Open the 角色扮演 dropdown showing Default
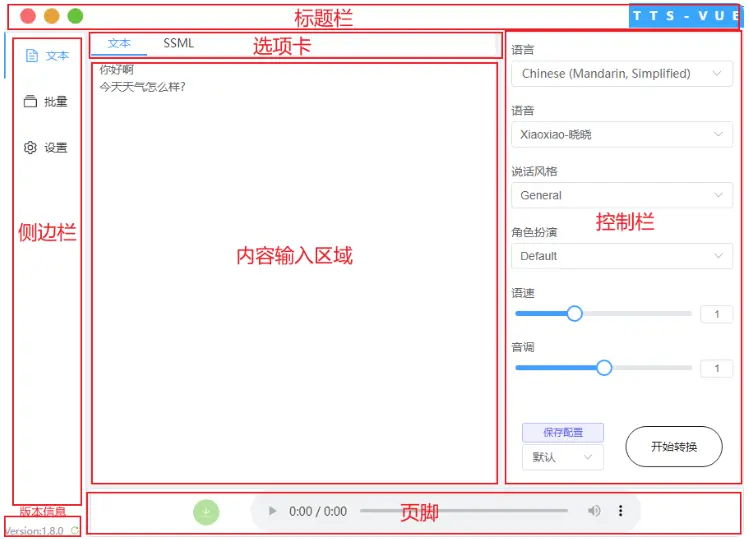The image size is (748, 539). point(621,256)
